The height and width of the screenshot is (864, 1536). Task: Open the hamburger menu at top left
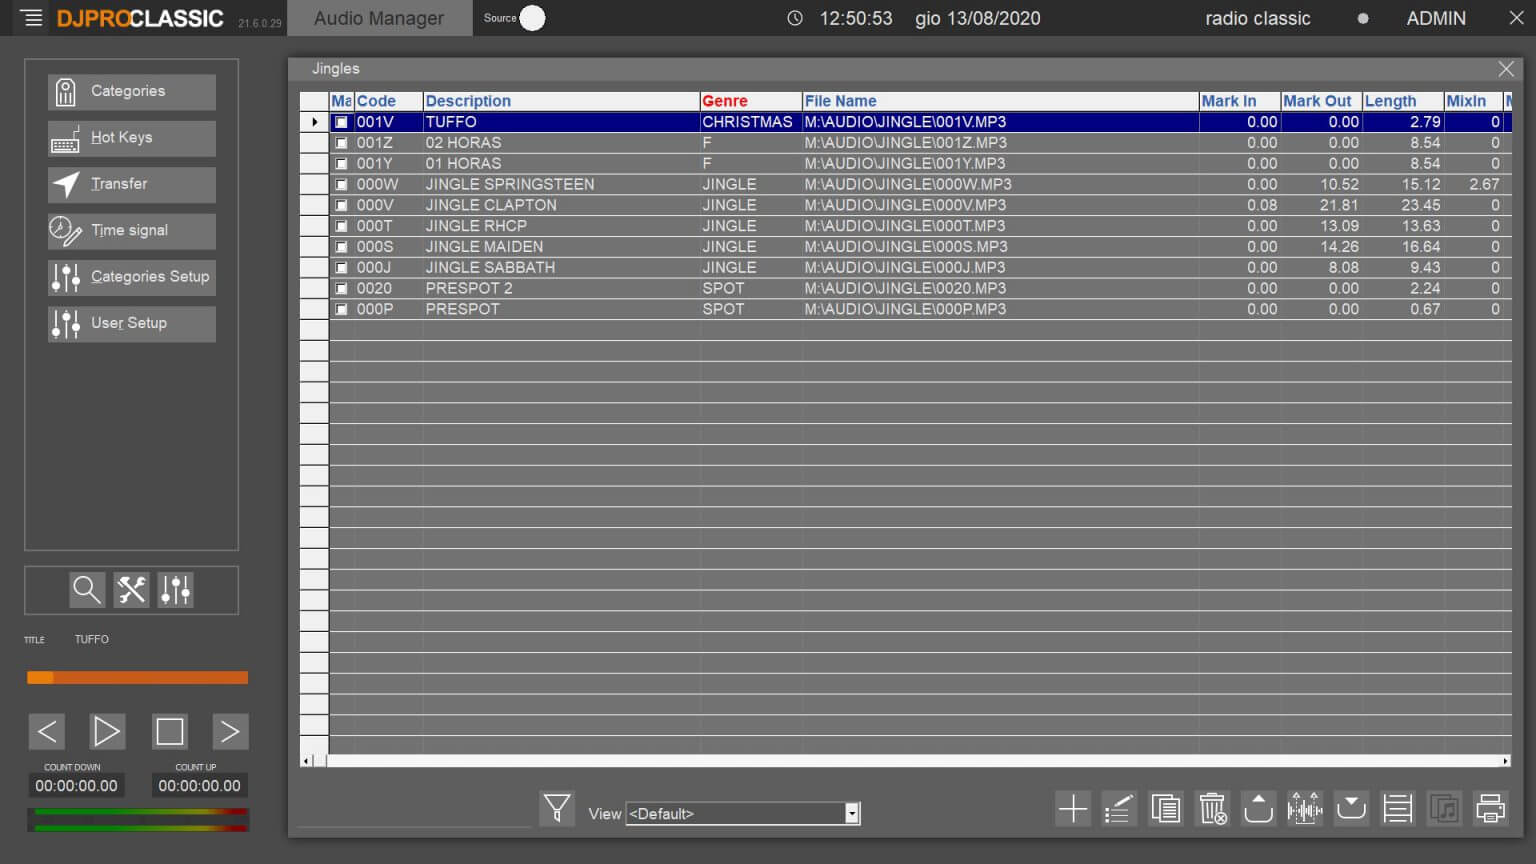click(29, 17)
